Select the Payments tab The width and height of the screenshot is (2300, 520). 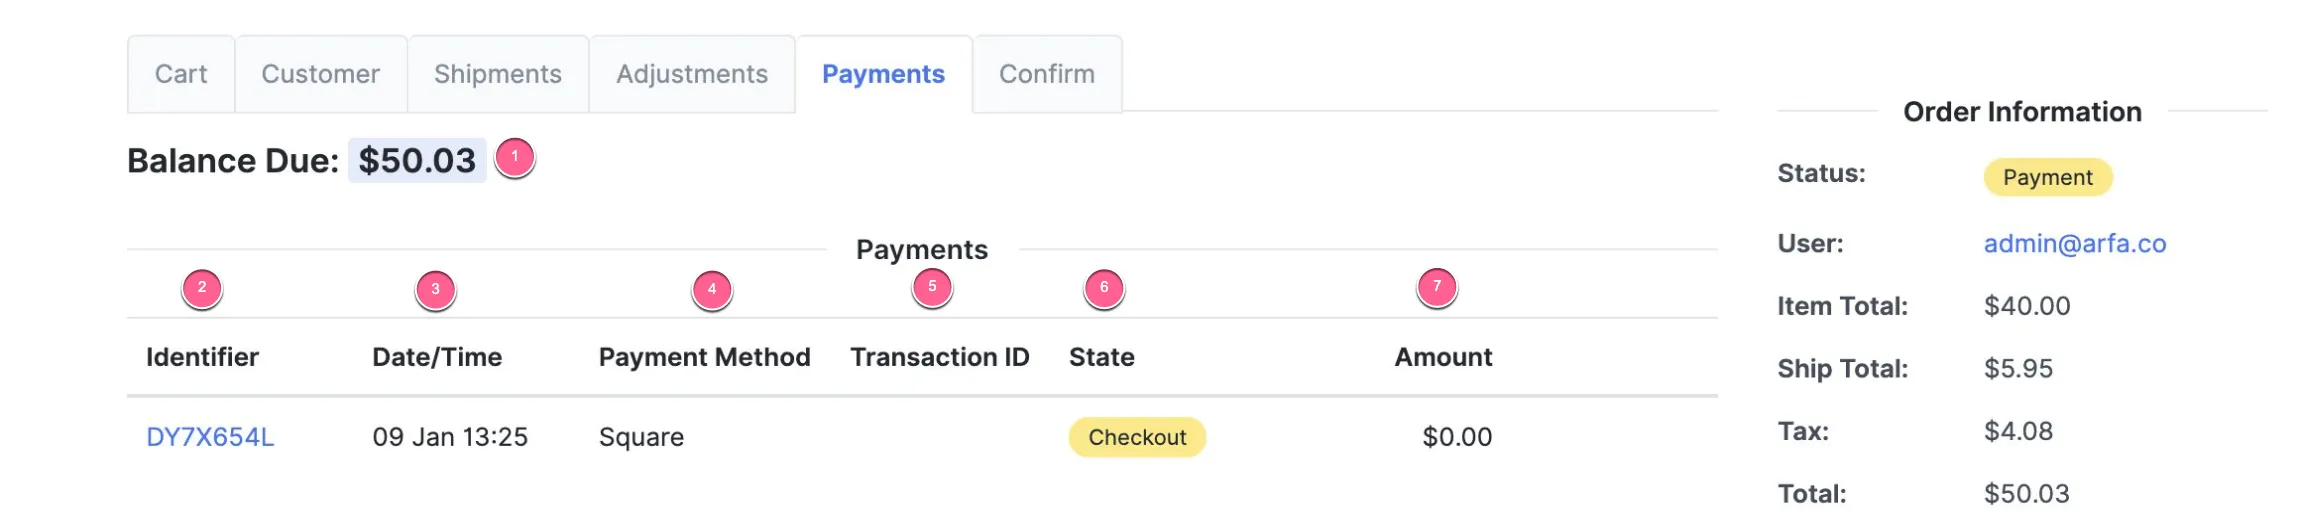884,74
